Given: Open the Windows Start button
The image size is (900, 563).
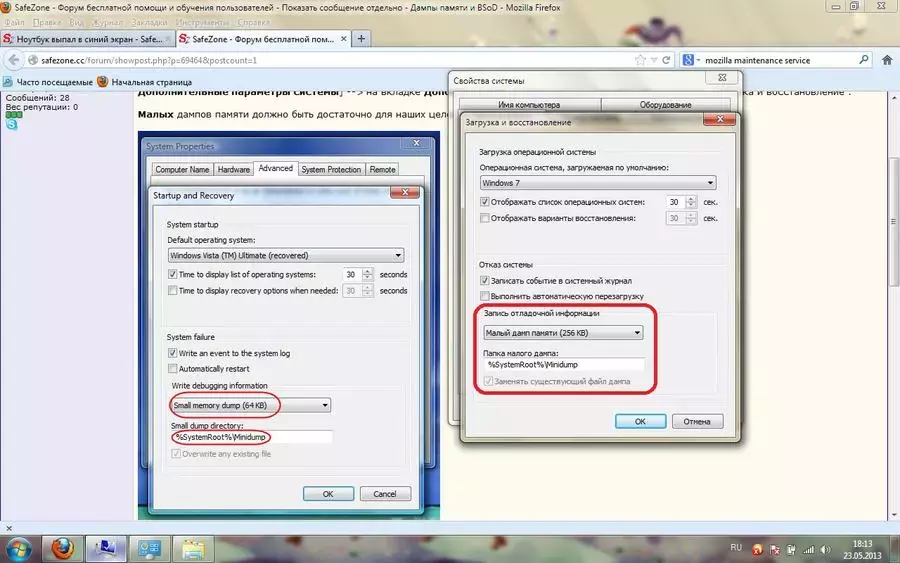Looking at the screenshot, I should tap(18, 549).
